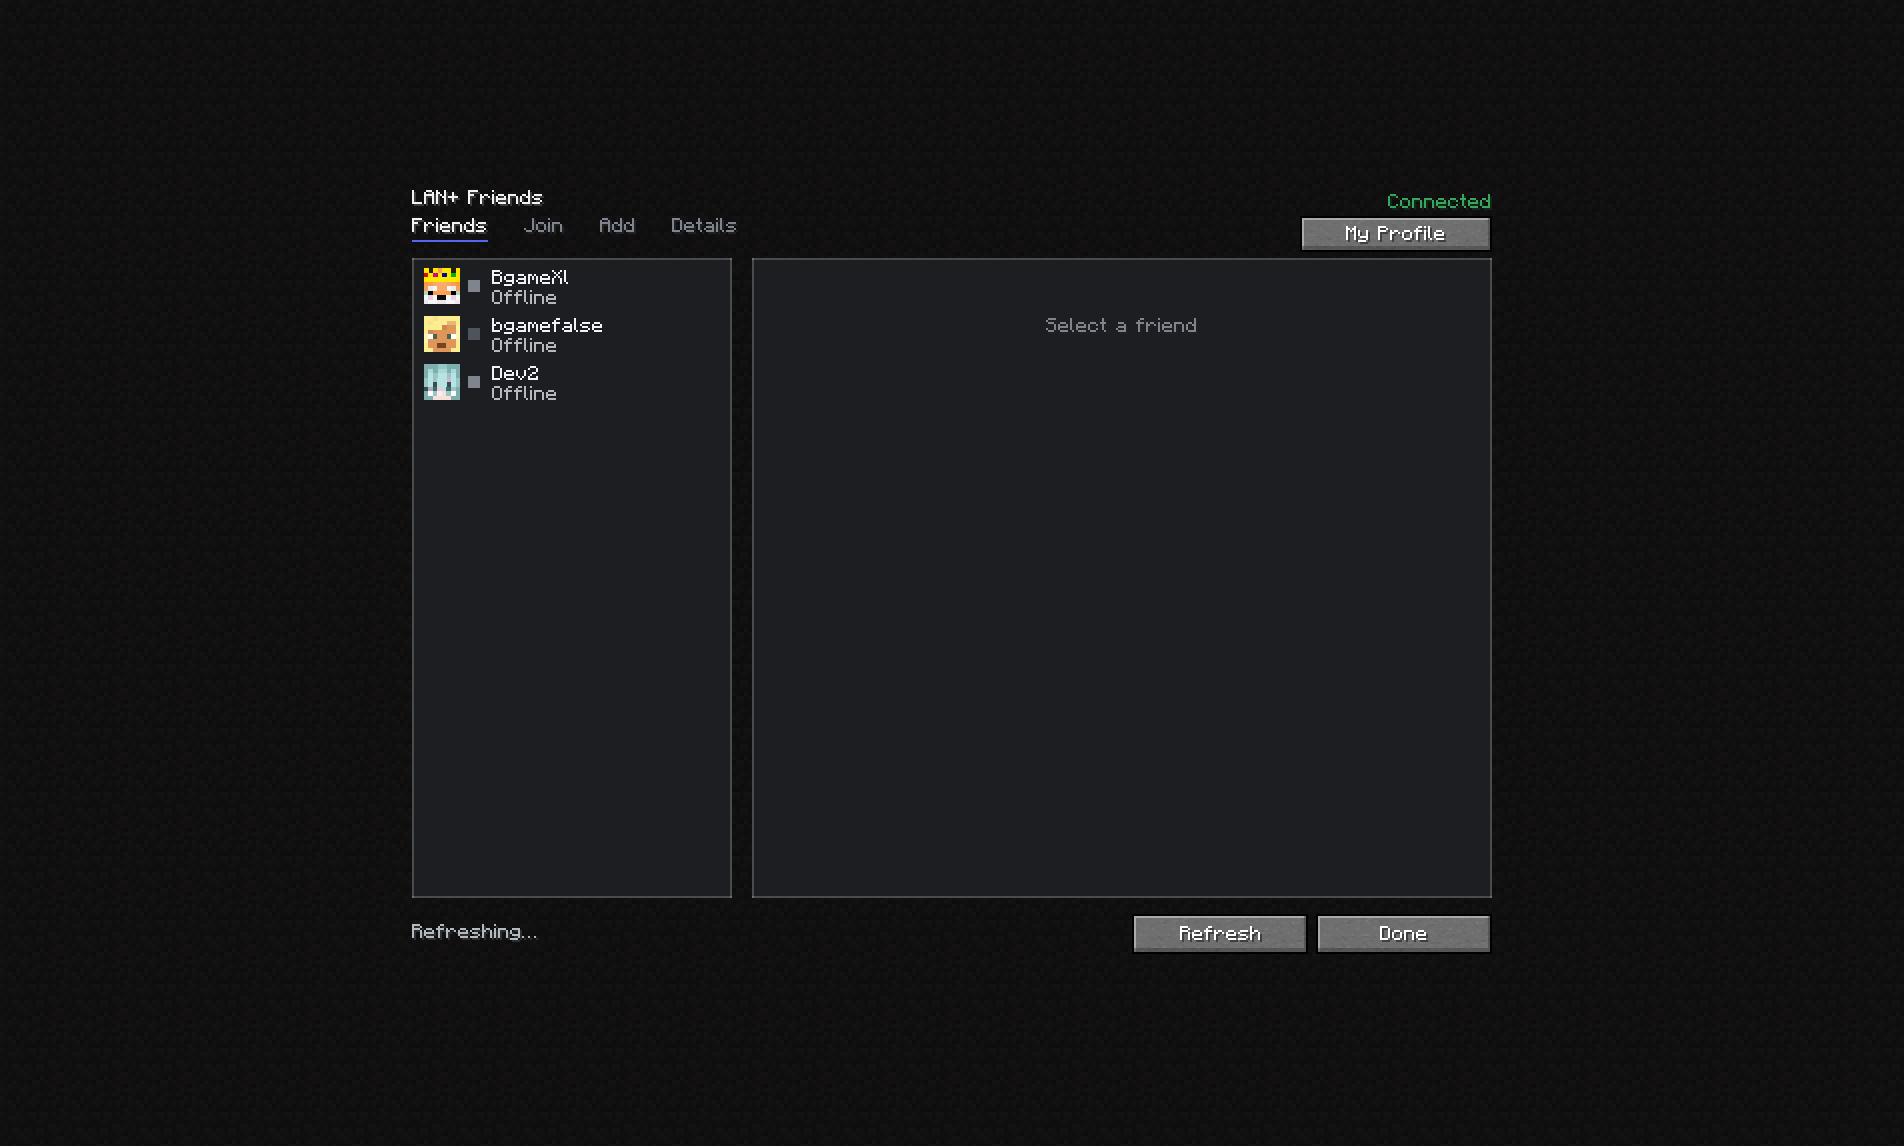Select friend Dev2 by name
This screenshot has width=1904, height=1146.
(x=514, y=373)
